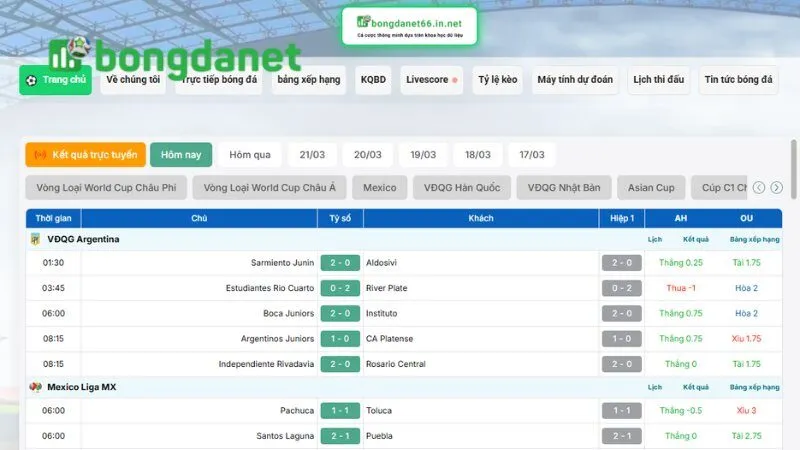Filter by Mexico league
This screenshot has width=800, height=450.
(380, 188)
